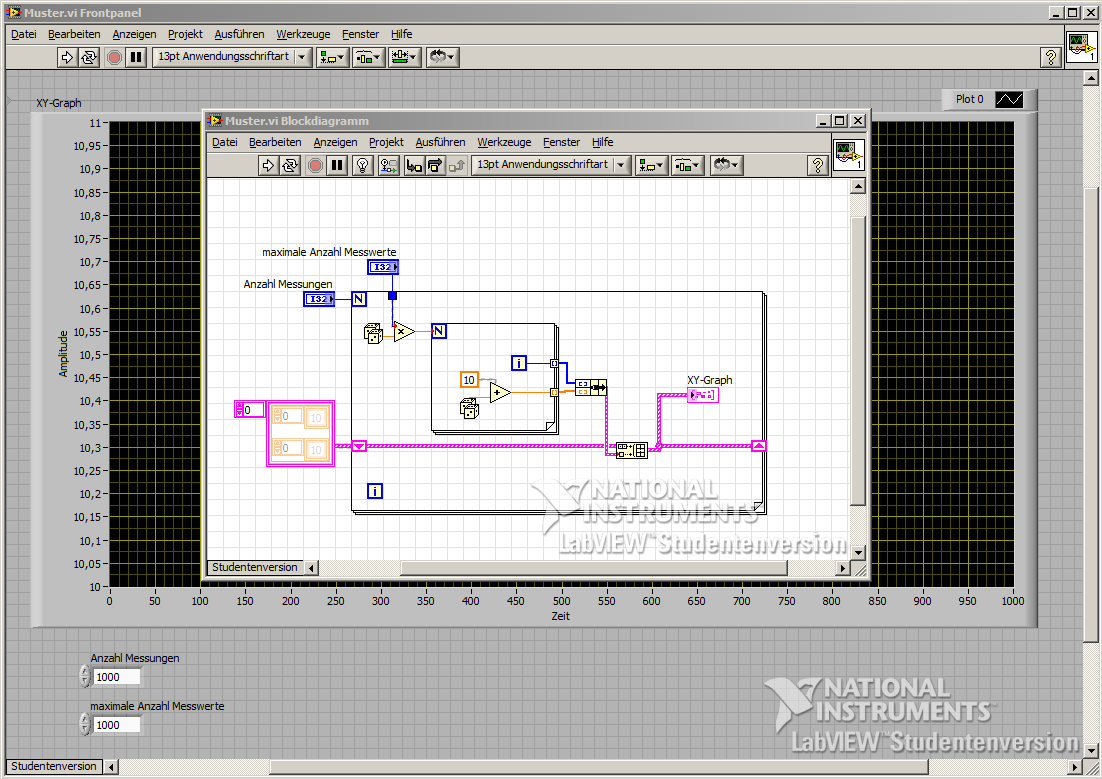Click context help question mark in block diagram
Screen dimensions: 1102x779
pos(817,165)
